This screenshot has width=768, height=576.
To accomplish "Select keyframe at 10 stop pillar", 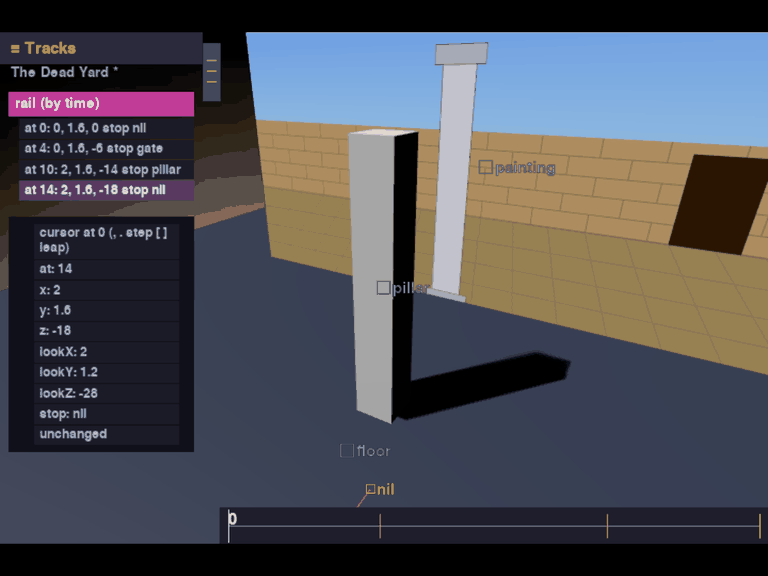I will (x=106, y=169).
